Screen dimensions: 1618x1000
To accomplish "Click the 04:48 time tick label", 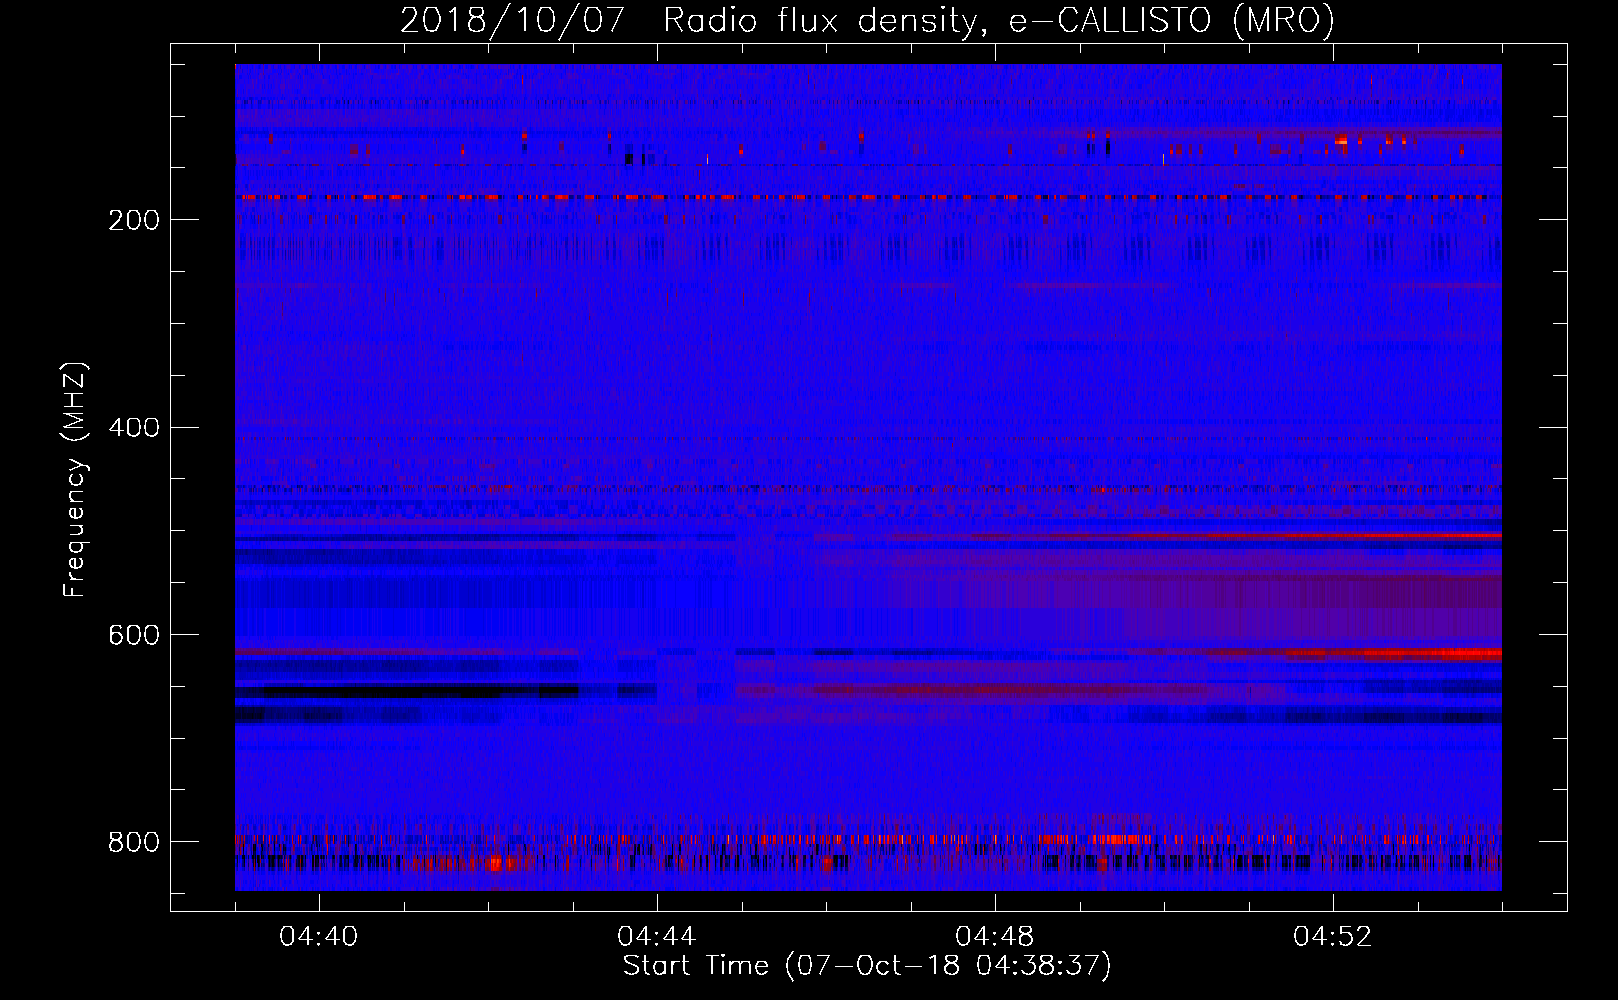I will point(994,937).
